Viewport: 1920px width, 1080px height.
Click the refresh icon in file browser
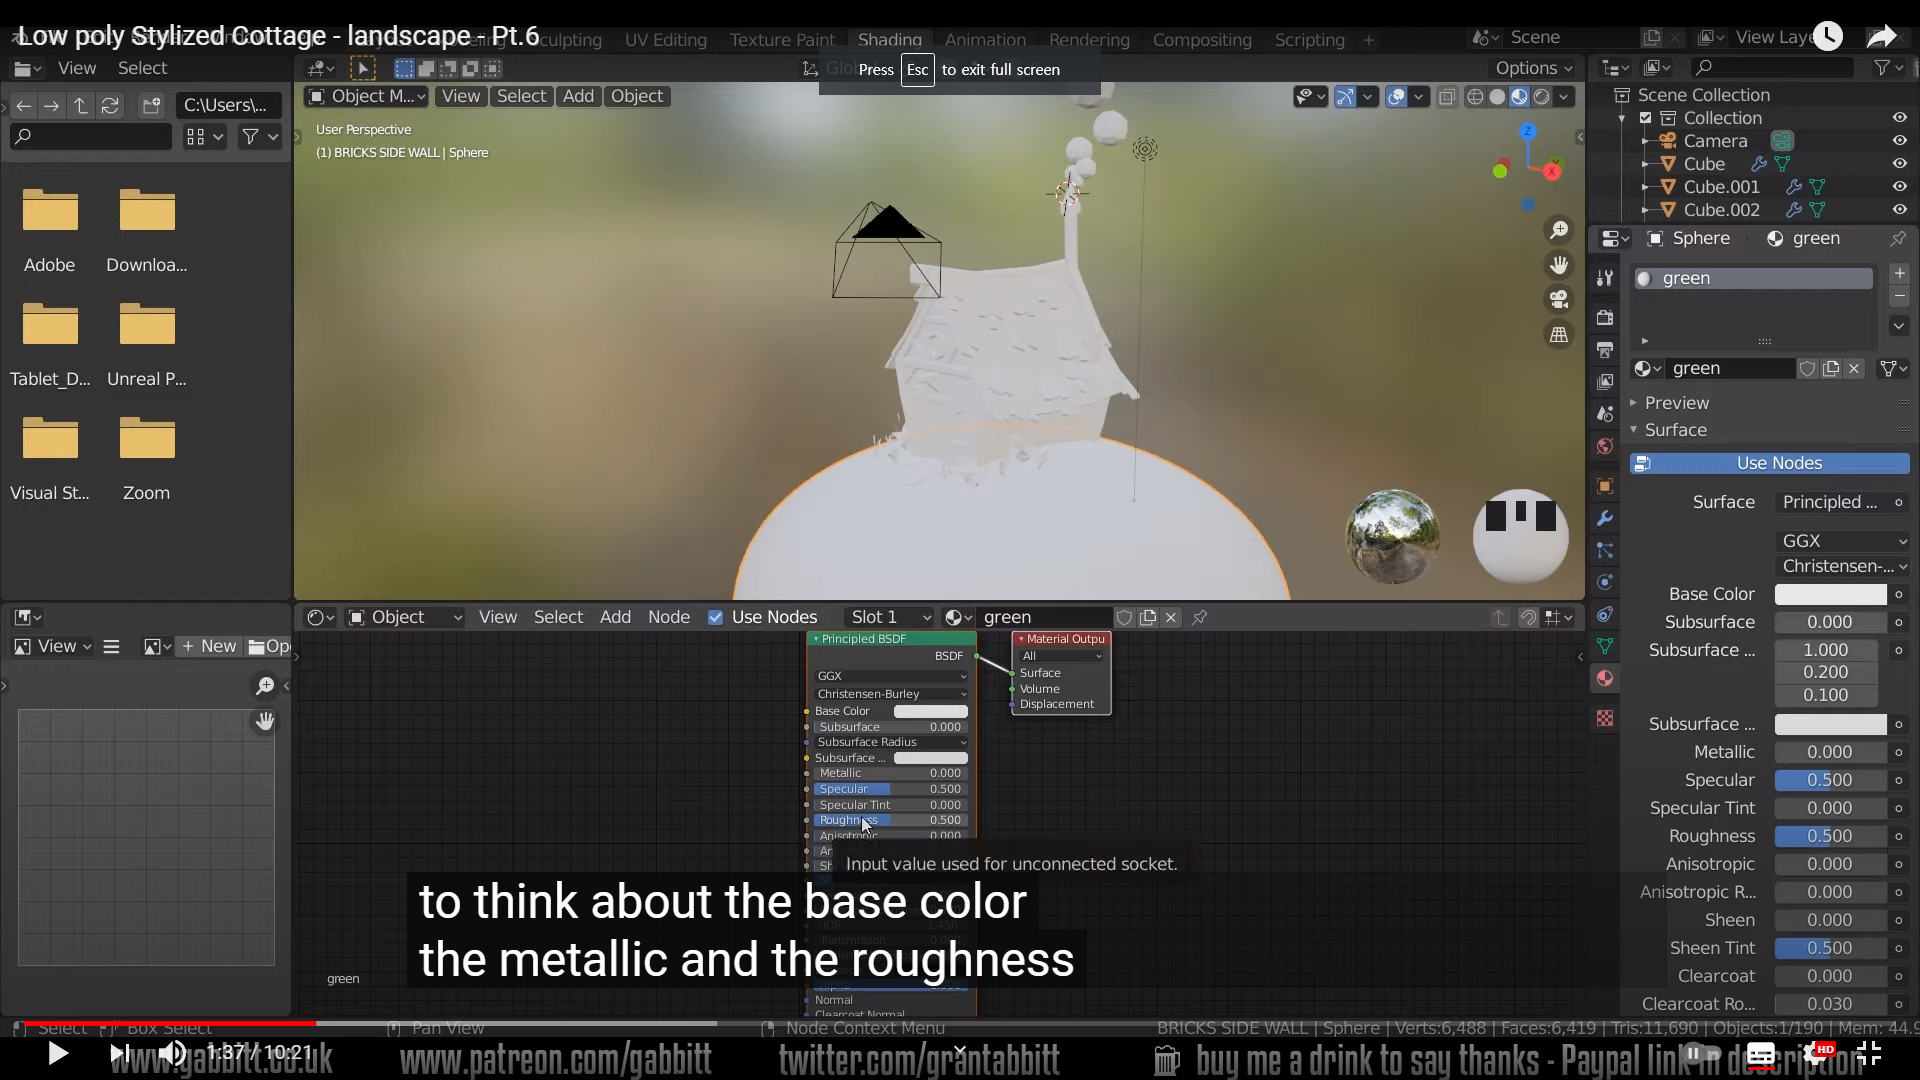pyautogui.click(x=110, y=105)
